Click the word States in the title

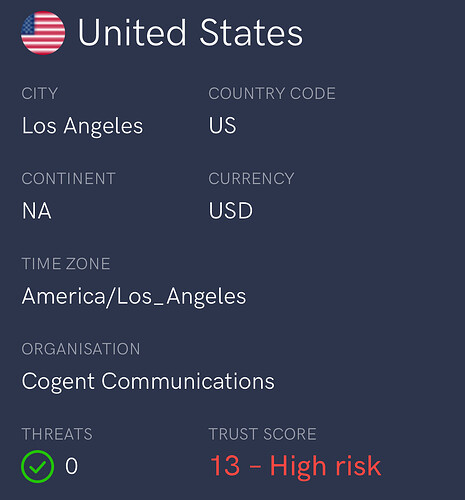coord(251,33)
